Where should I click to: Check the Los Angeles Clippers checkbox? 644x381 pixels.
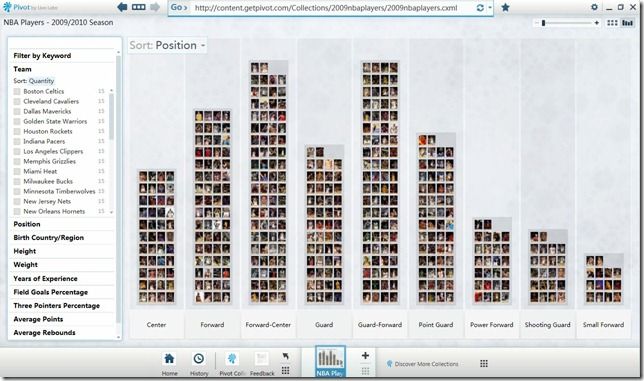[17, 151]
